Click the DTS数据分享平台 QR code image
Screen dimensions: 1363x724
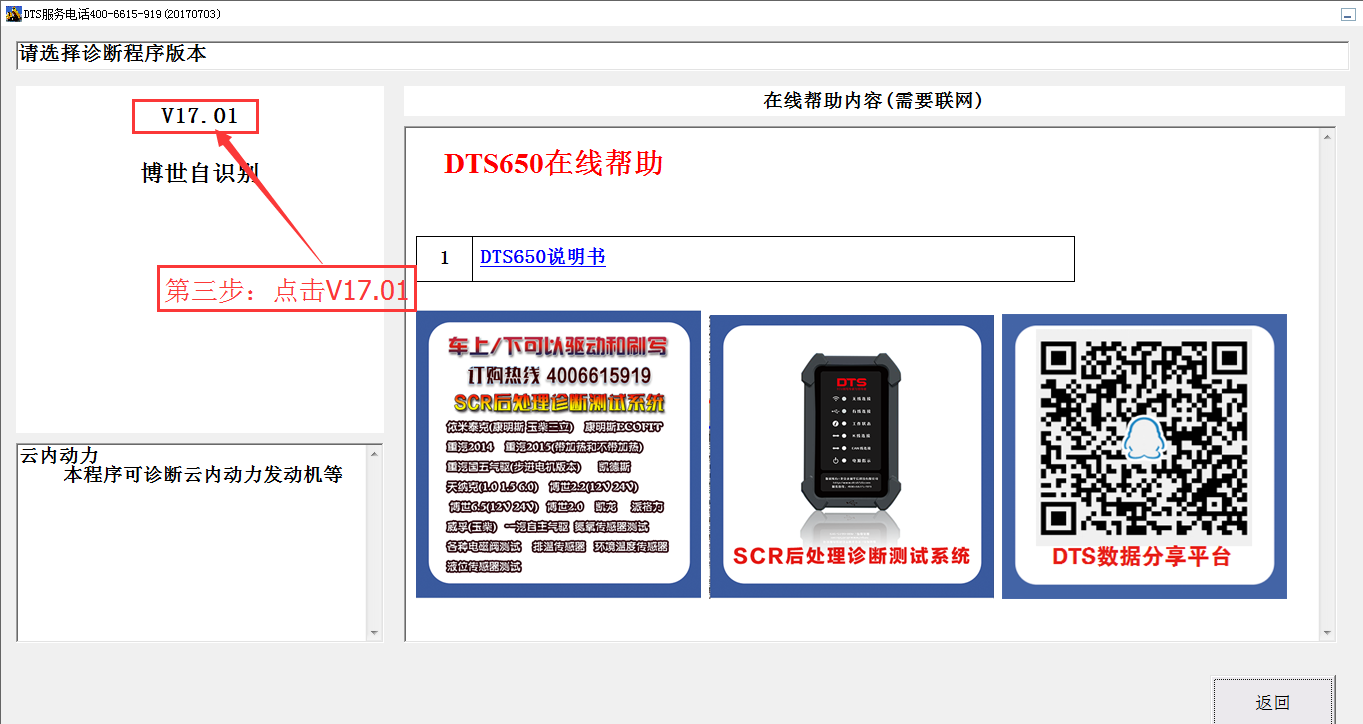click(x=1144, y=457)
